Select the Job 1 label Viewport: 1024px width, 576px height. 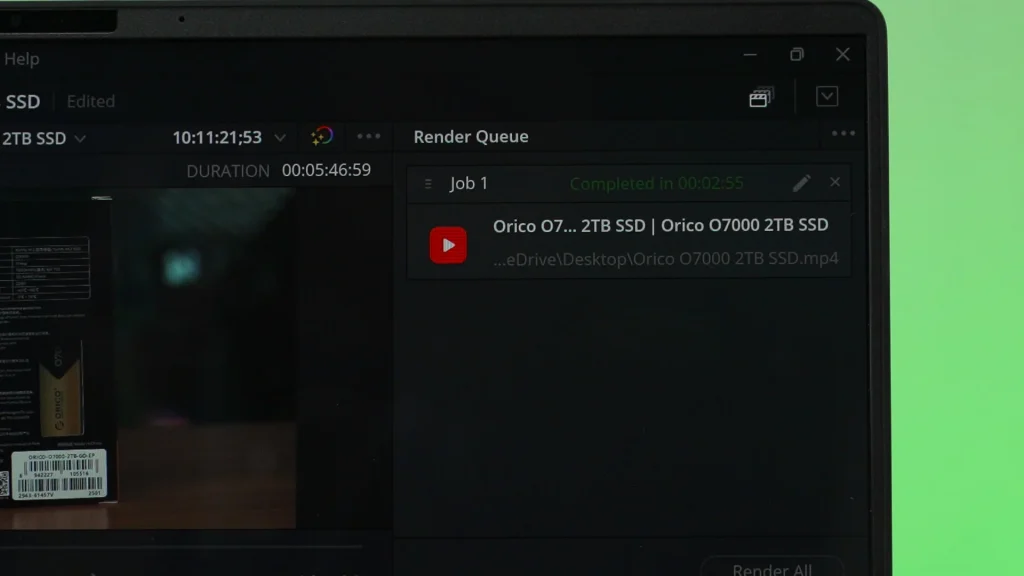pyautogui.click(x=469, y=184)
